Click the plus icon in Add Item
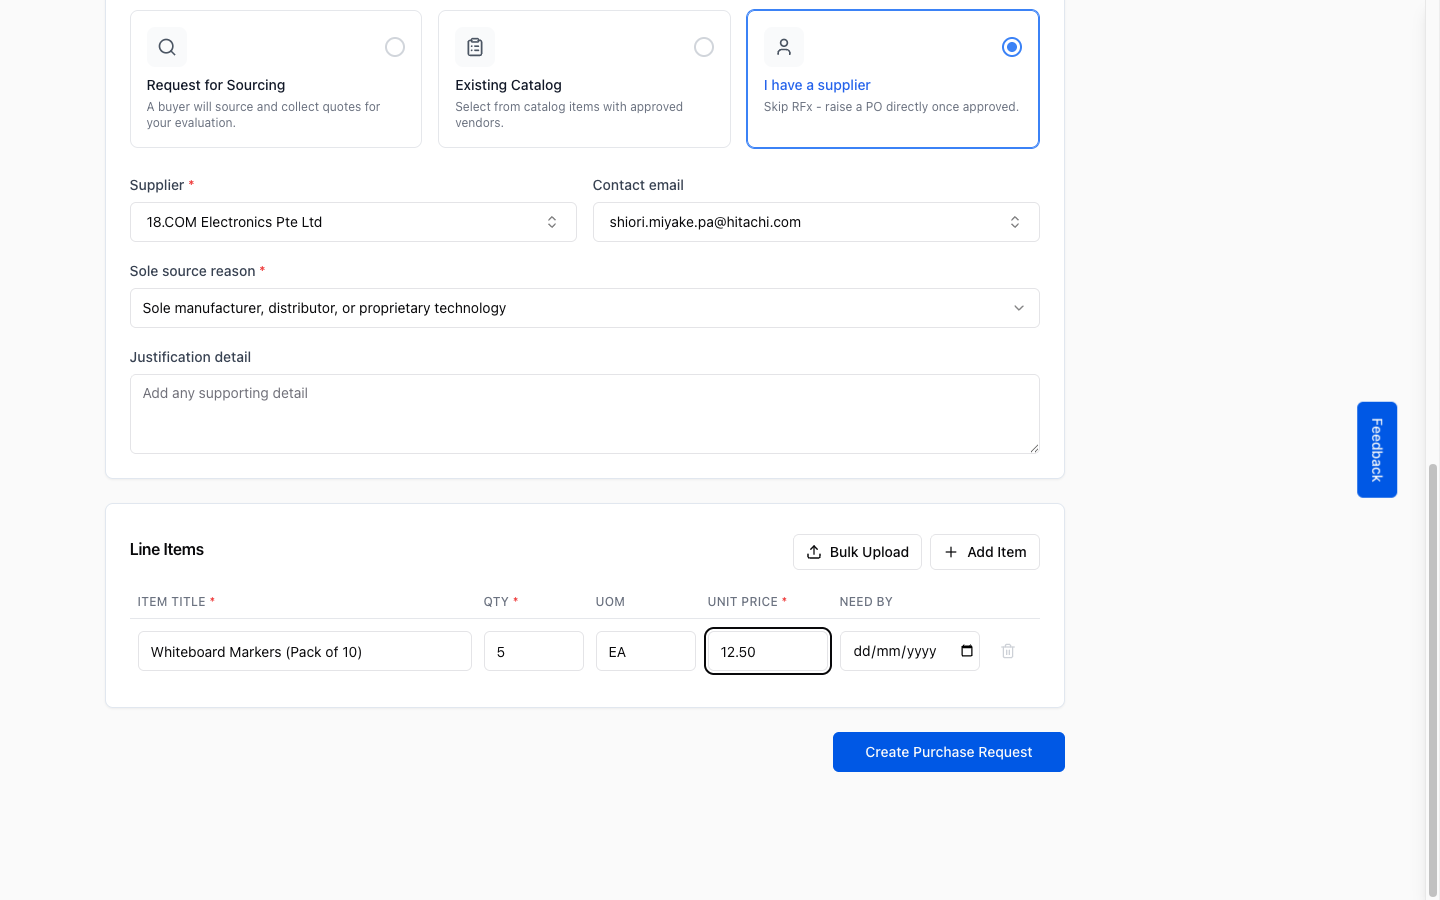This screenshot has height=900, width=1440. (951, 552)
